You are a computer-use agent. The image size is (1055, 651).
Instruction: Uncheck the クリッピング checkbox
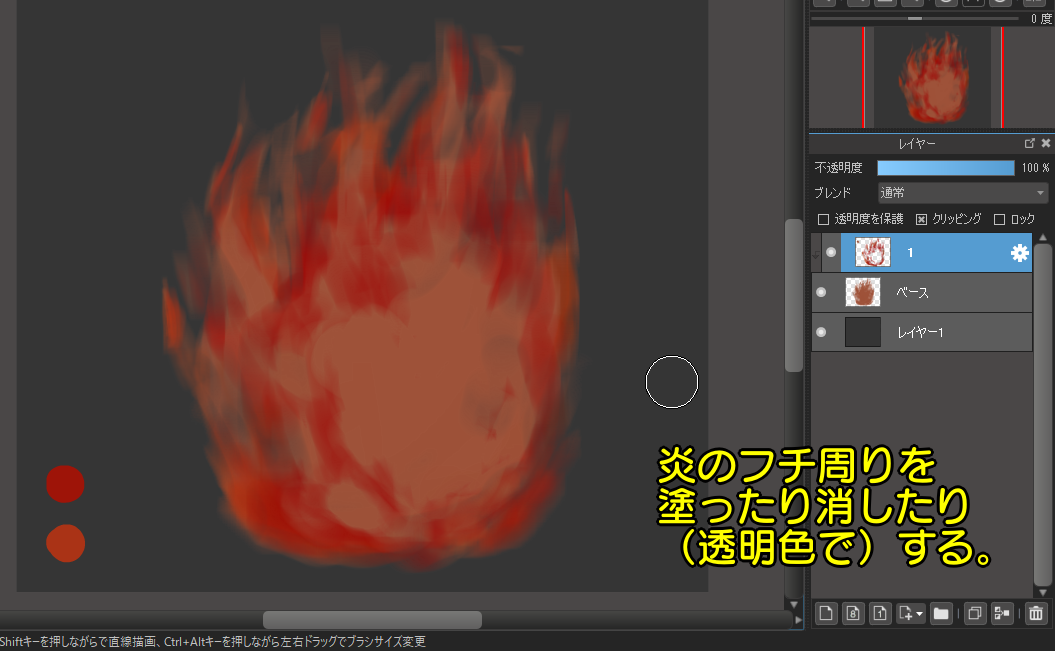922,219
